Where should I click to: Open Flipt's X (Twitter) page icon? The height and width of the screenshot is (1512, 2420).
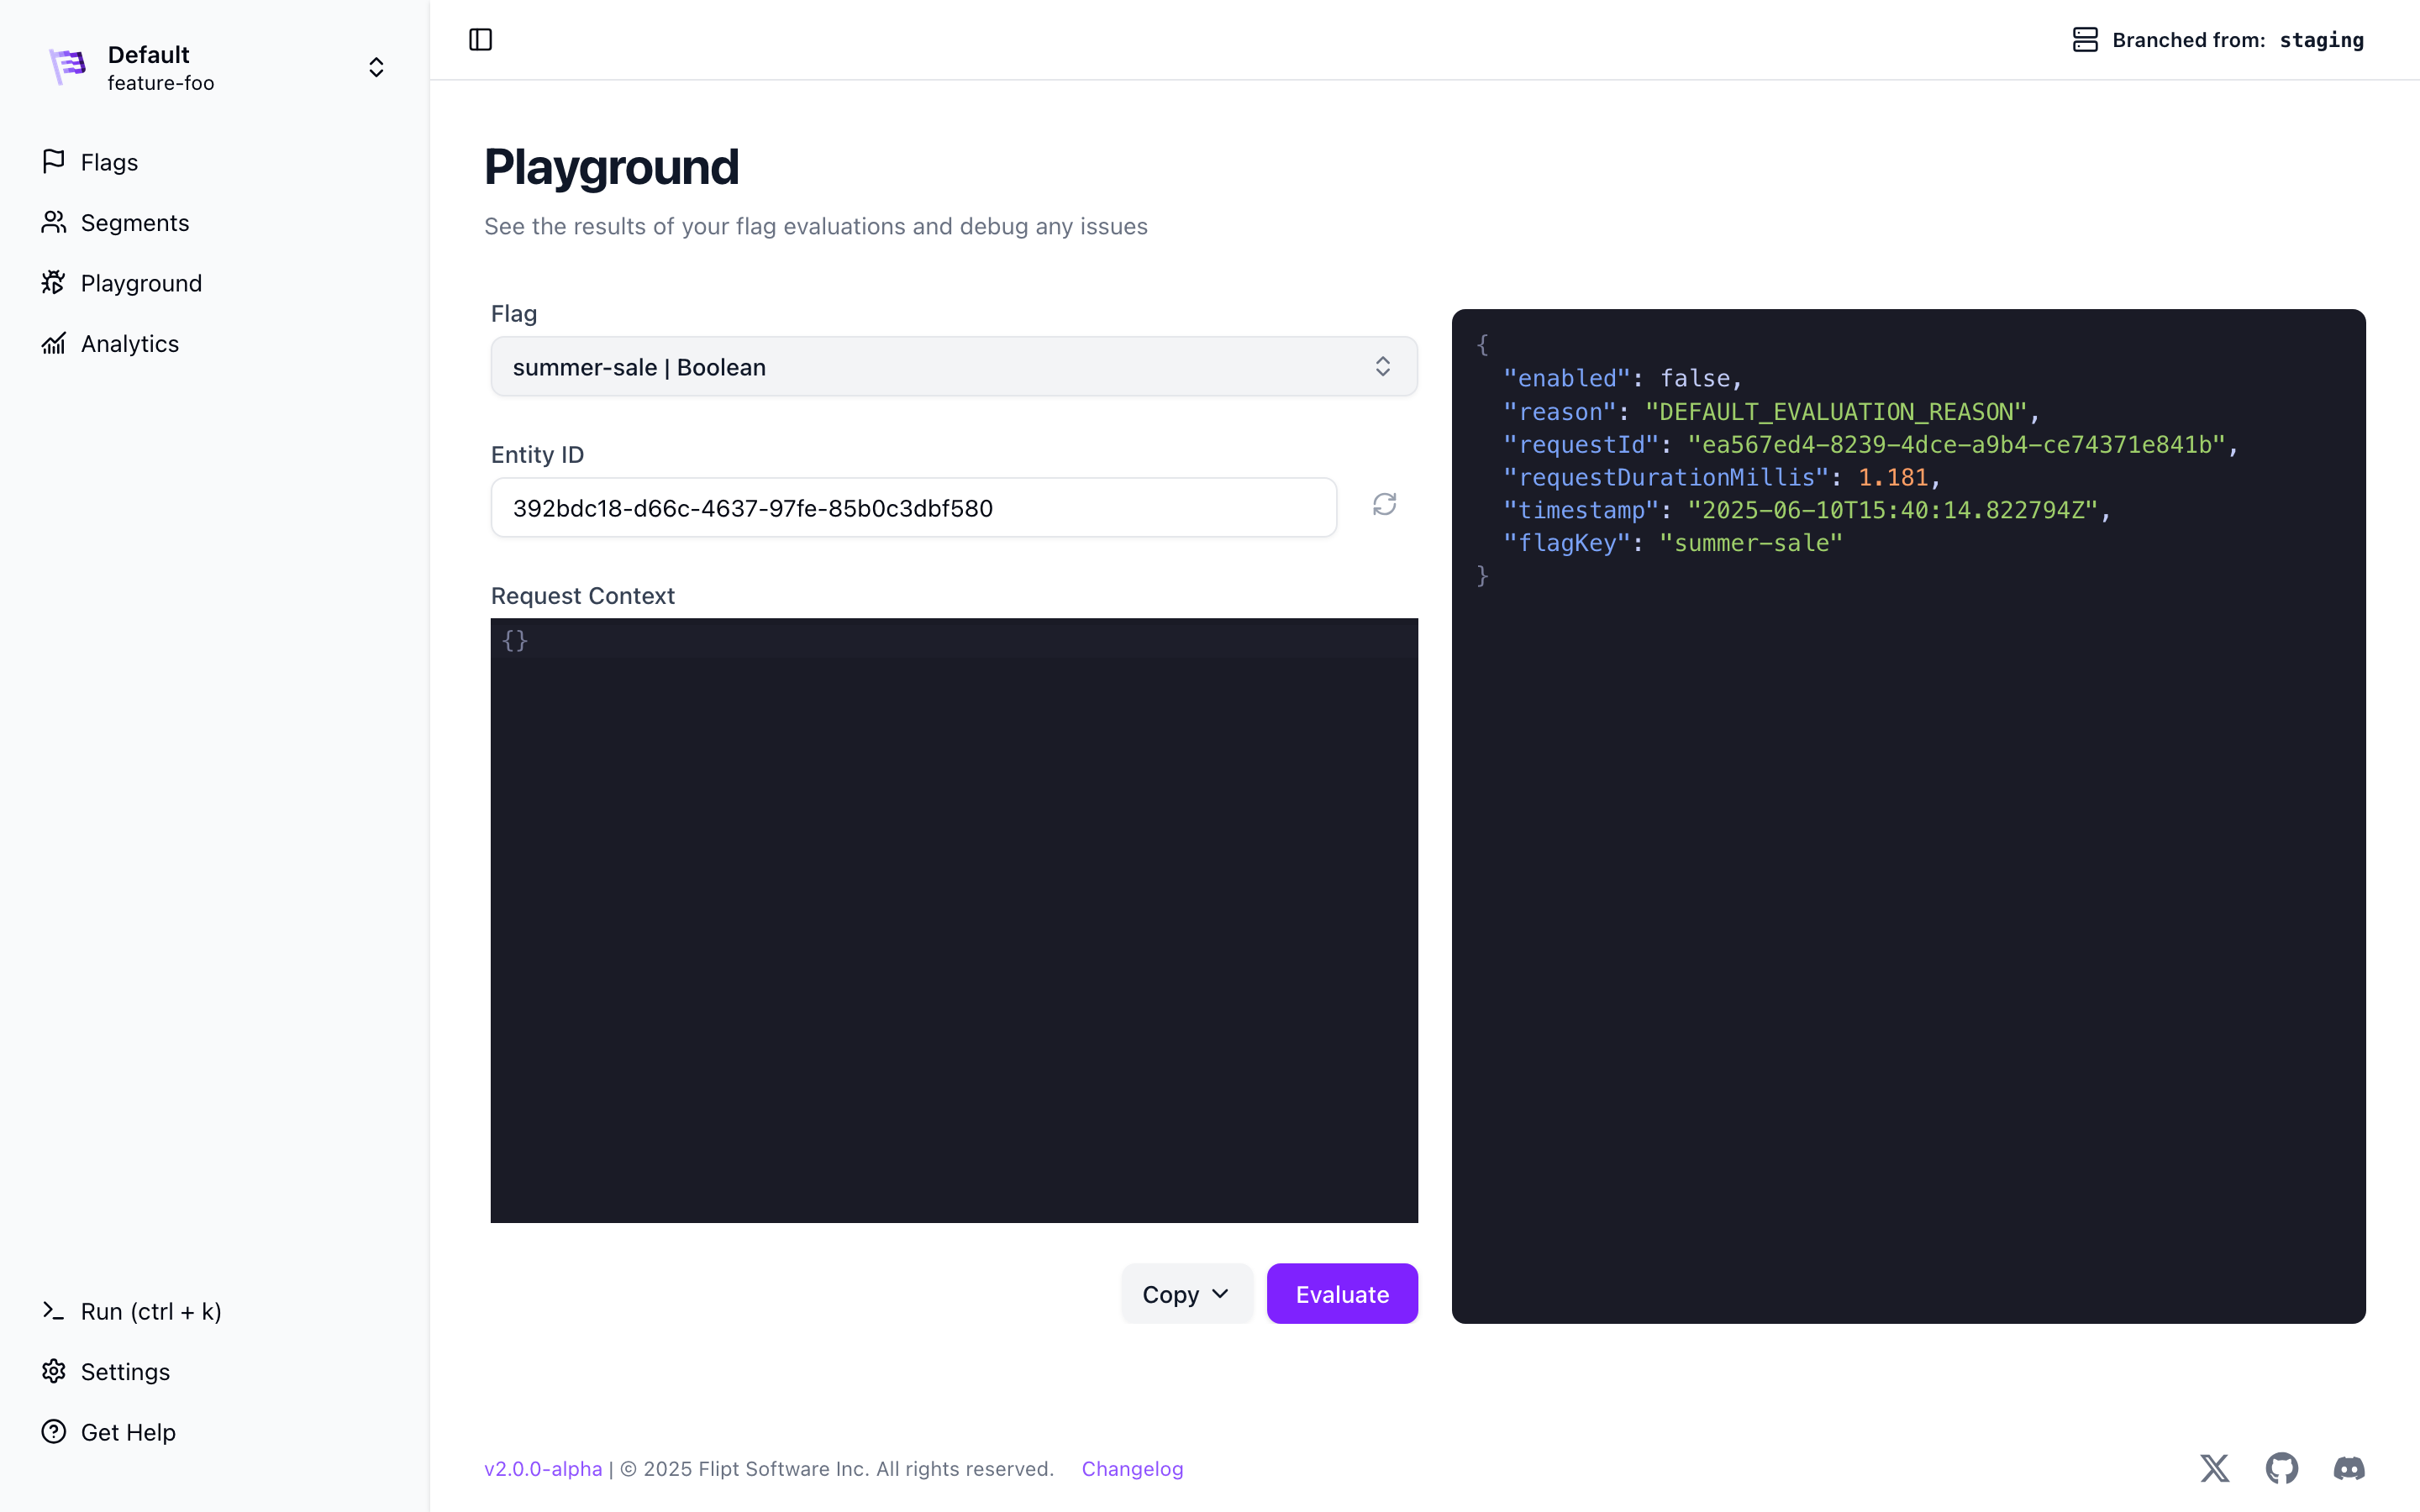click(x=2214, y=1468)
